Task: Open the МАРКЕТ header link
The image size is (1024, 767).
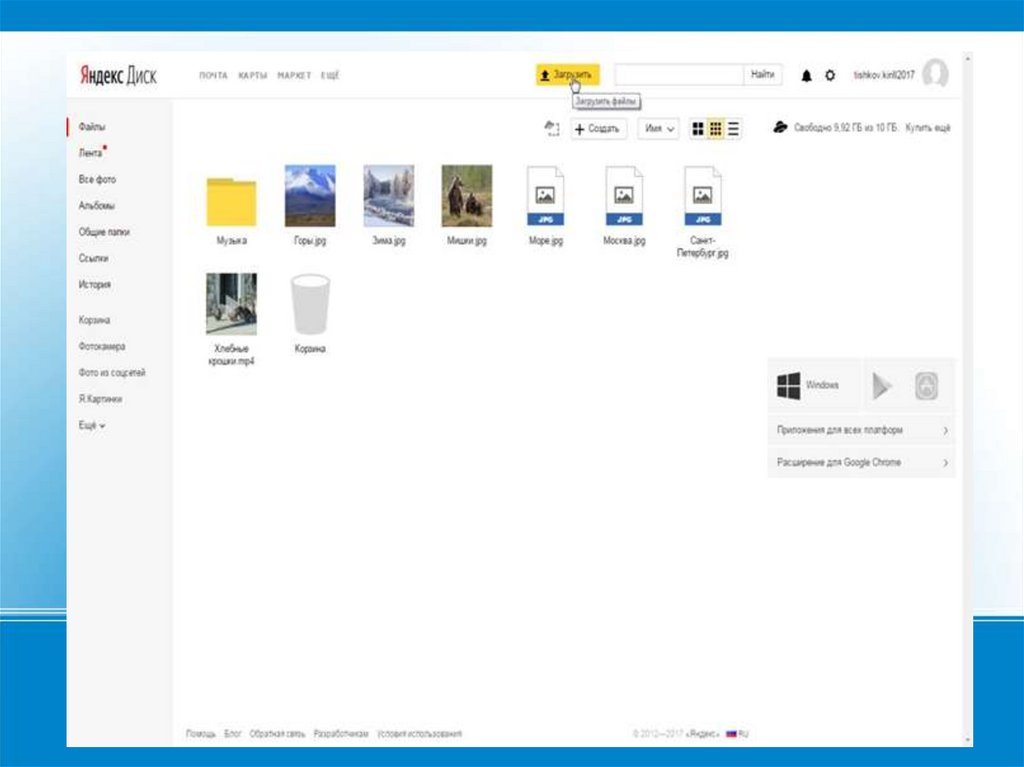Action: click(x=295, y=76)
